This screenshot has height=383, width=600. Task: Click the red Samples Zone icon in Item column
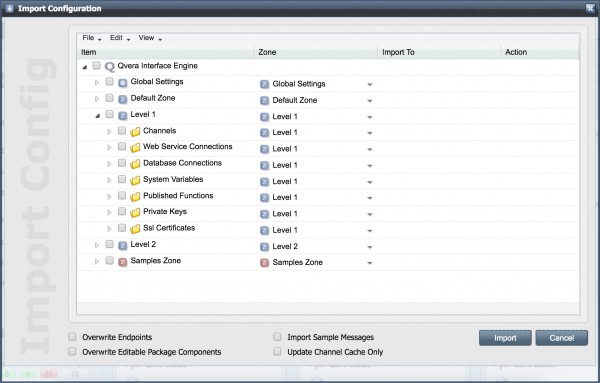122,262
